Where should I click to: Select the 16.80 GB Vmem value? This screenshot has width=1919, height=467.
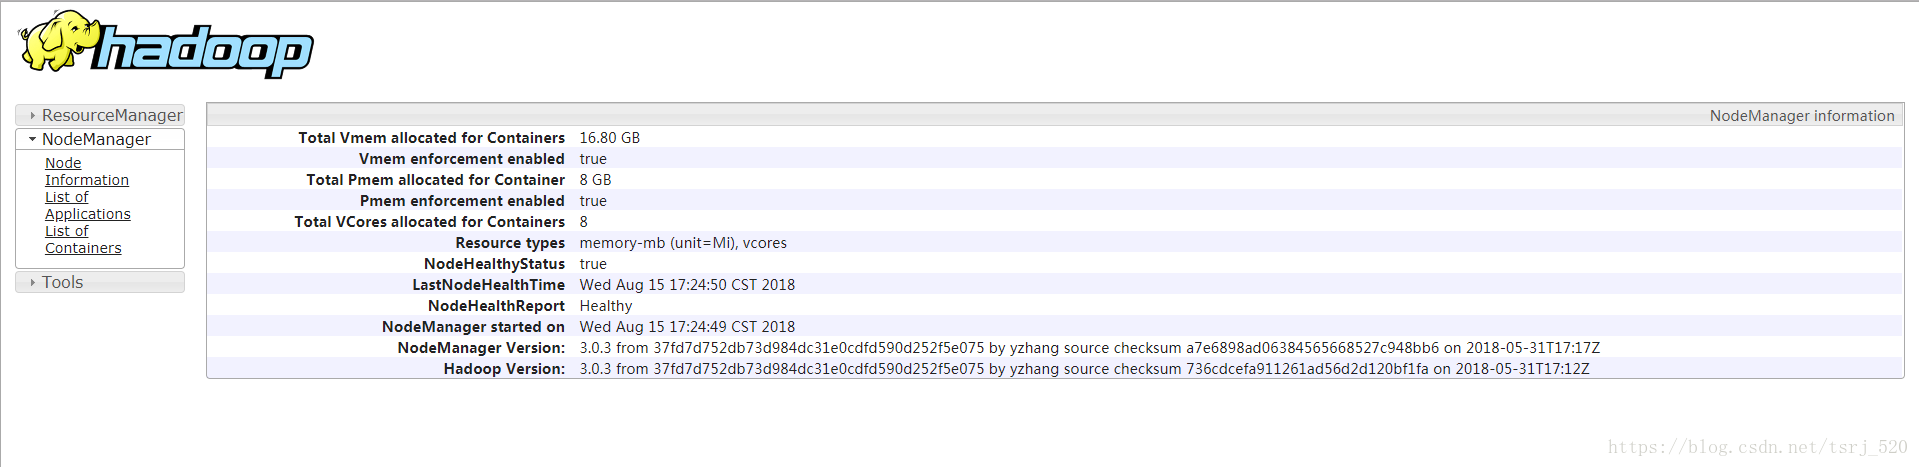(610, 138)
